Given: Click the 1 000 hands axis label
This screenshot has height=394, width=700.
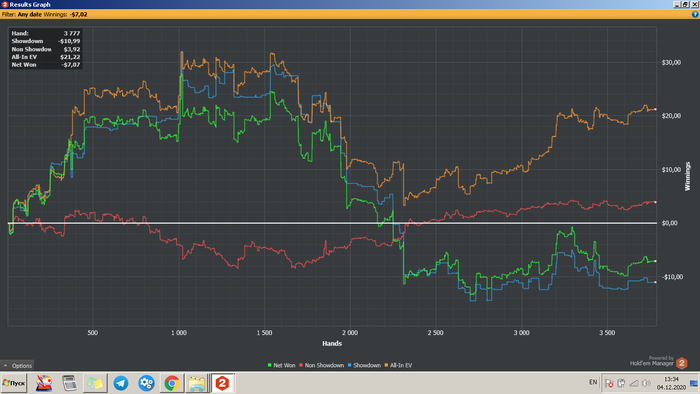Looking at the screenshot, I should point(179,333).
